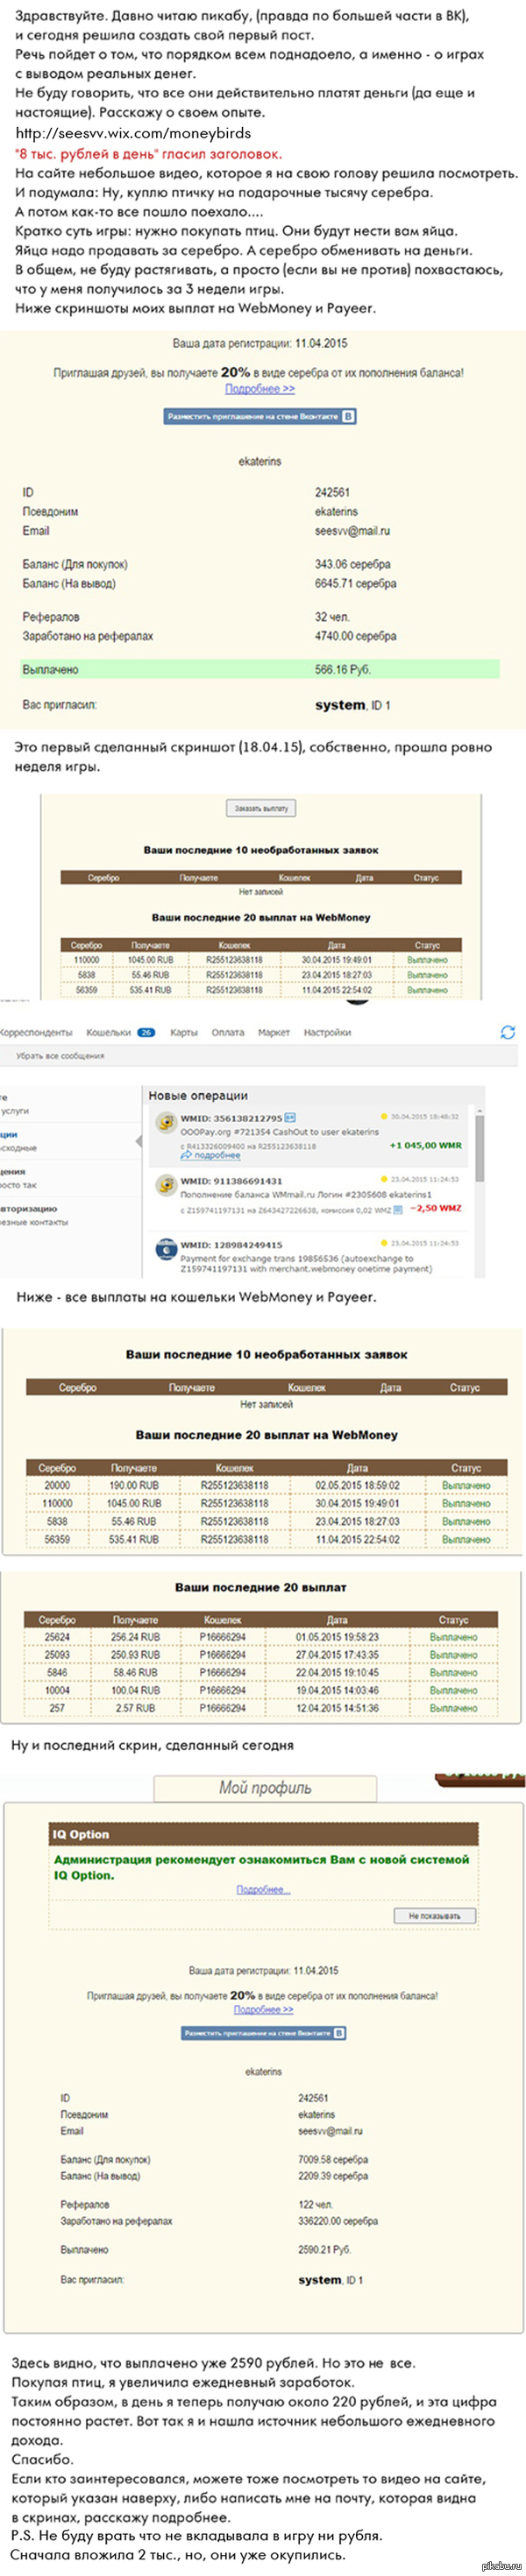Collapse the WebMoney left sidebar arrow
526x2576 pixels.
[138, 1141]
